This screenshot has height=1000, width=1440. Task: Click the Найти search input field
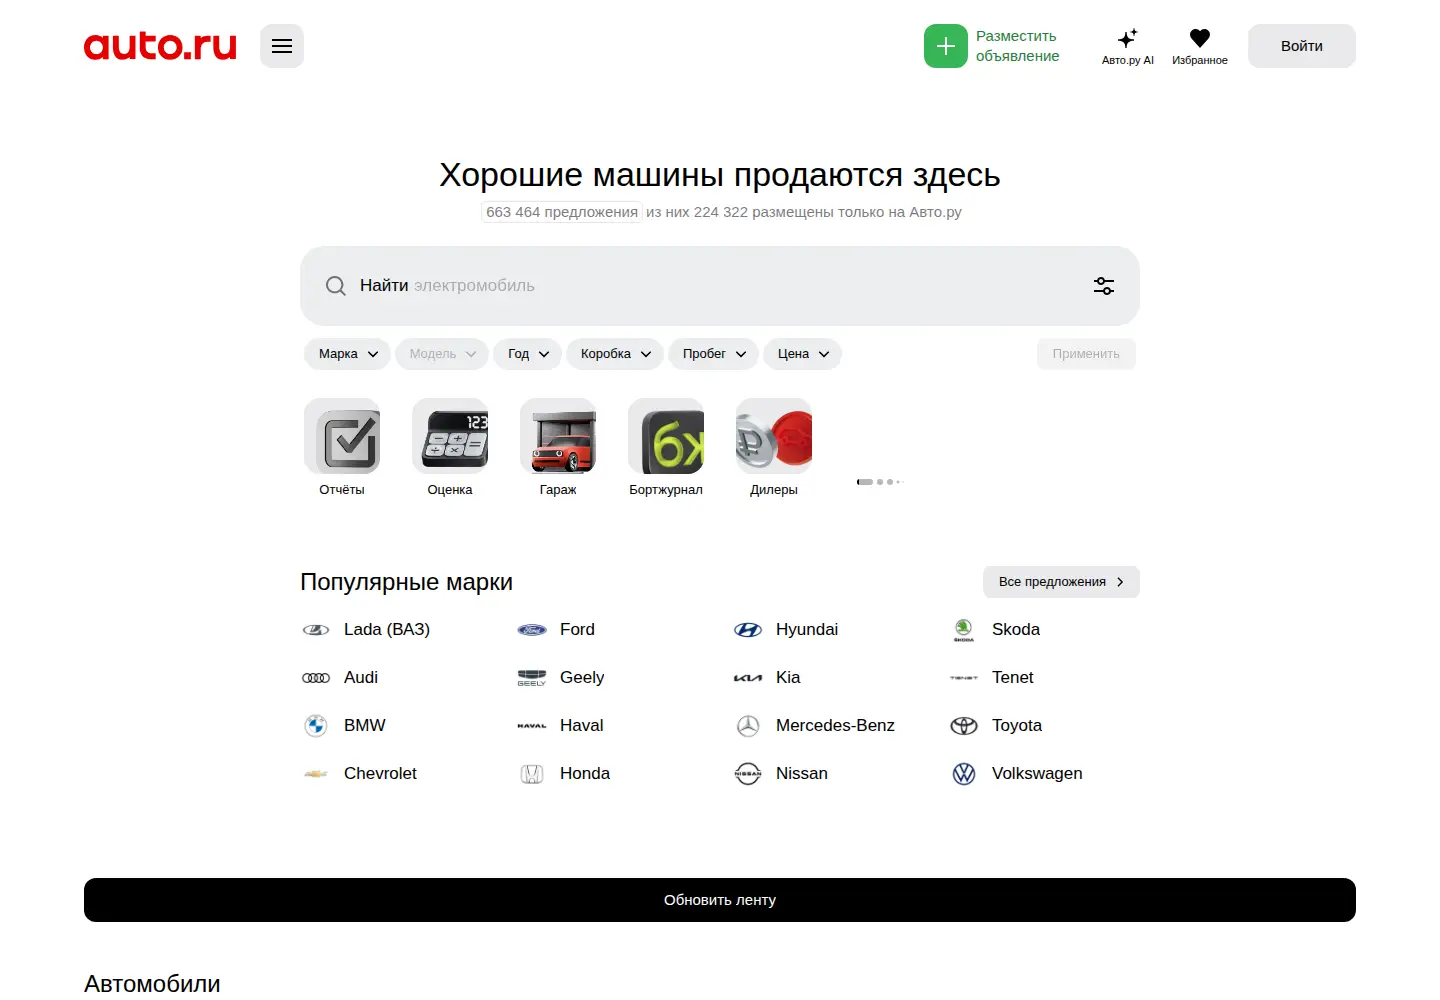[720, 286]
